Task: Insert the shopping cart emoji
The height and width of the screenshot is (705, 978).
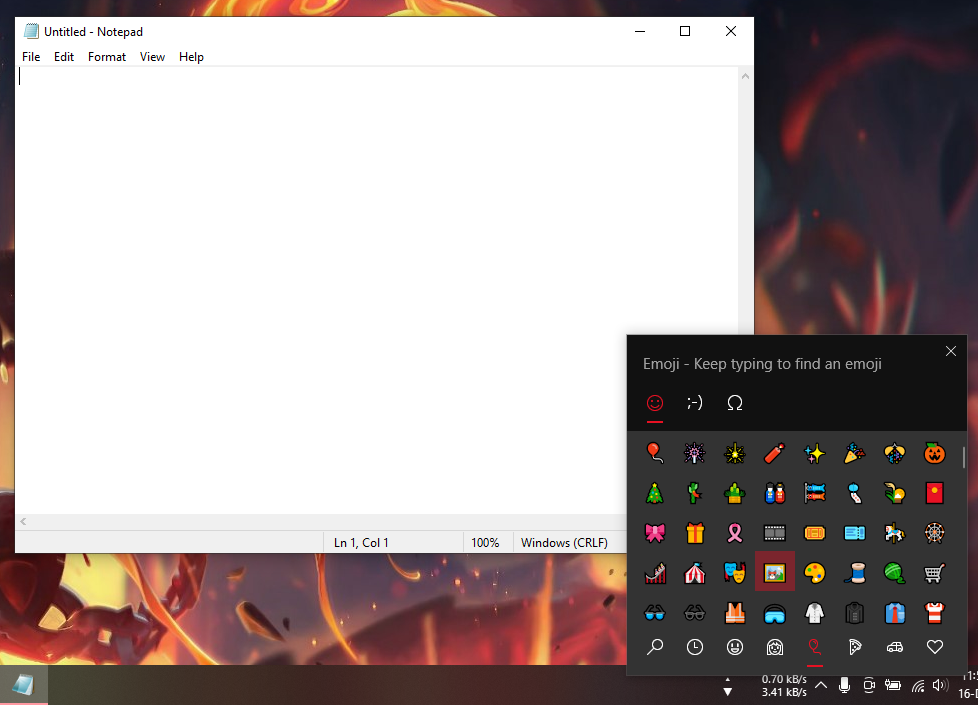Action: [x=934, y=573]
